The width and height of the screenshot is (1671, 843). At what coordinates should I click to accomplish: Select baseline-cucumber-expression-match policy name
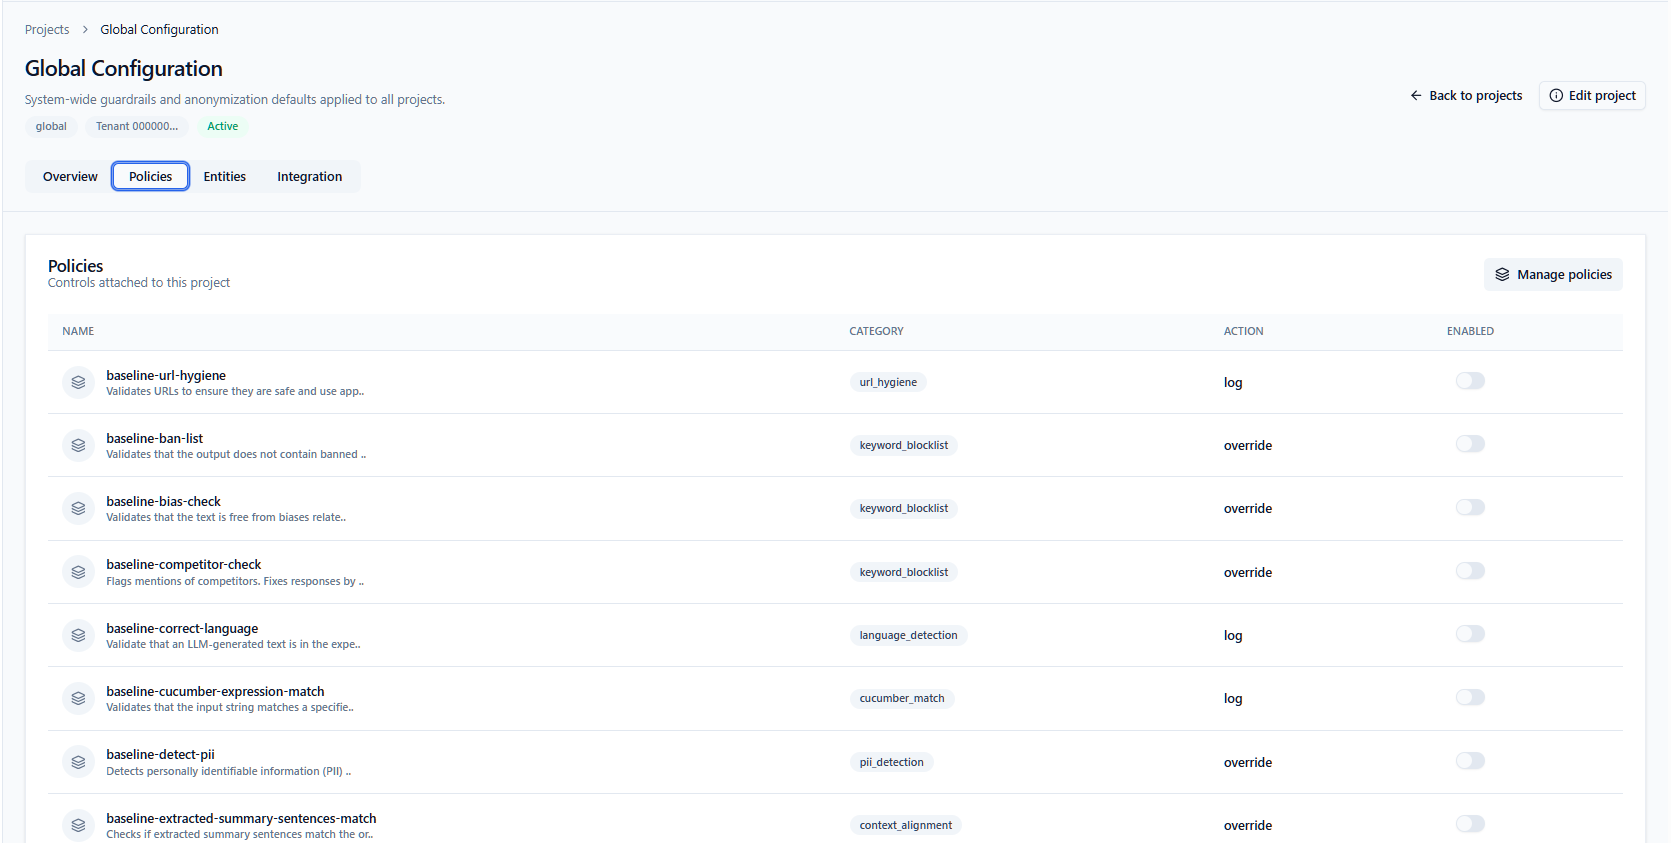pyautogui.click(x=216, y=692)
